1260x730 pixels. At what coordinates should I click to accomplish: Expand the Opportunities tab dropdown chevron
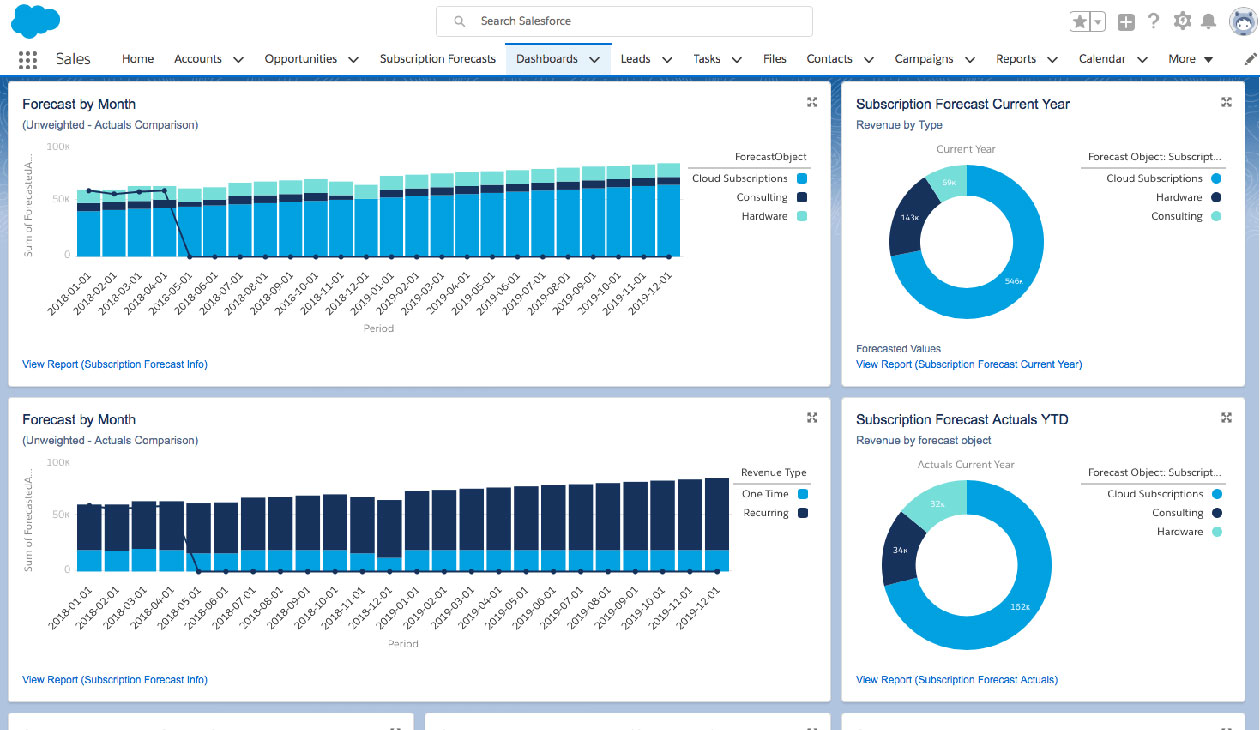pyautogui.click(x=353, y=60)
